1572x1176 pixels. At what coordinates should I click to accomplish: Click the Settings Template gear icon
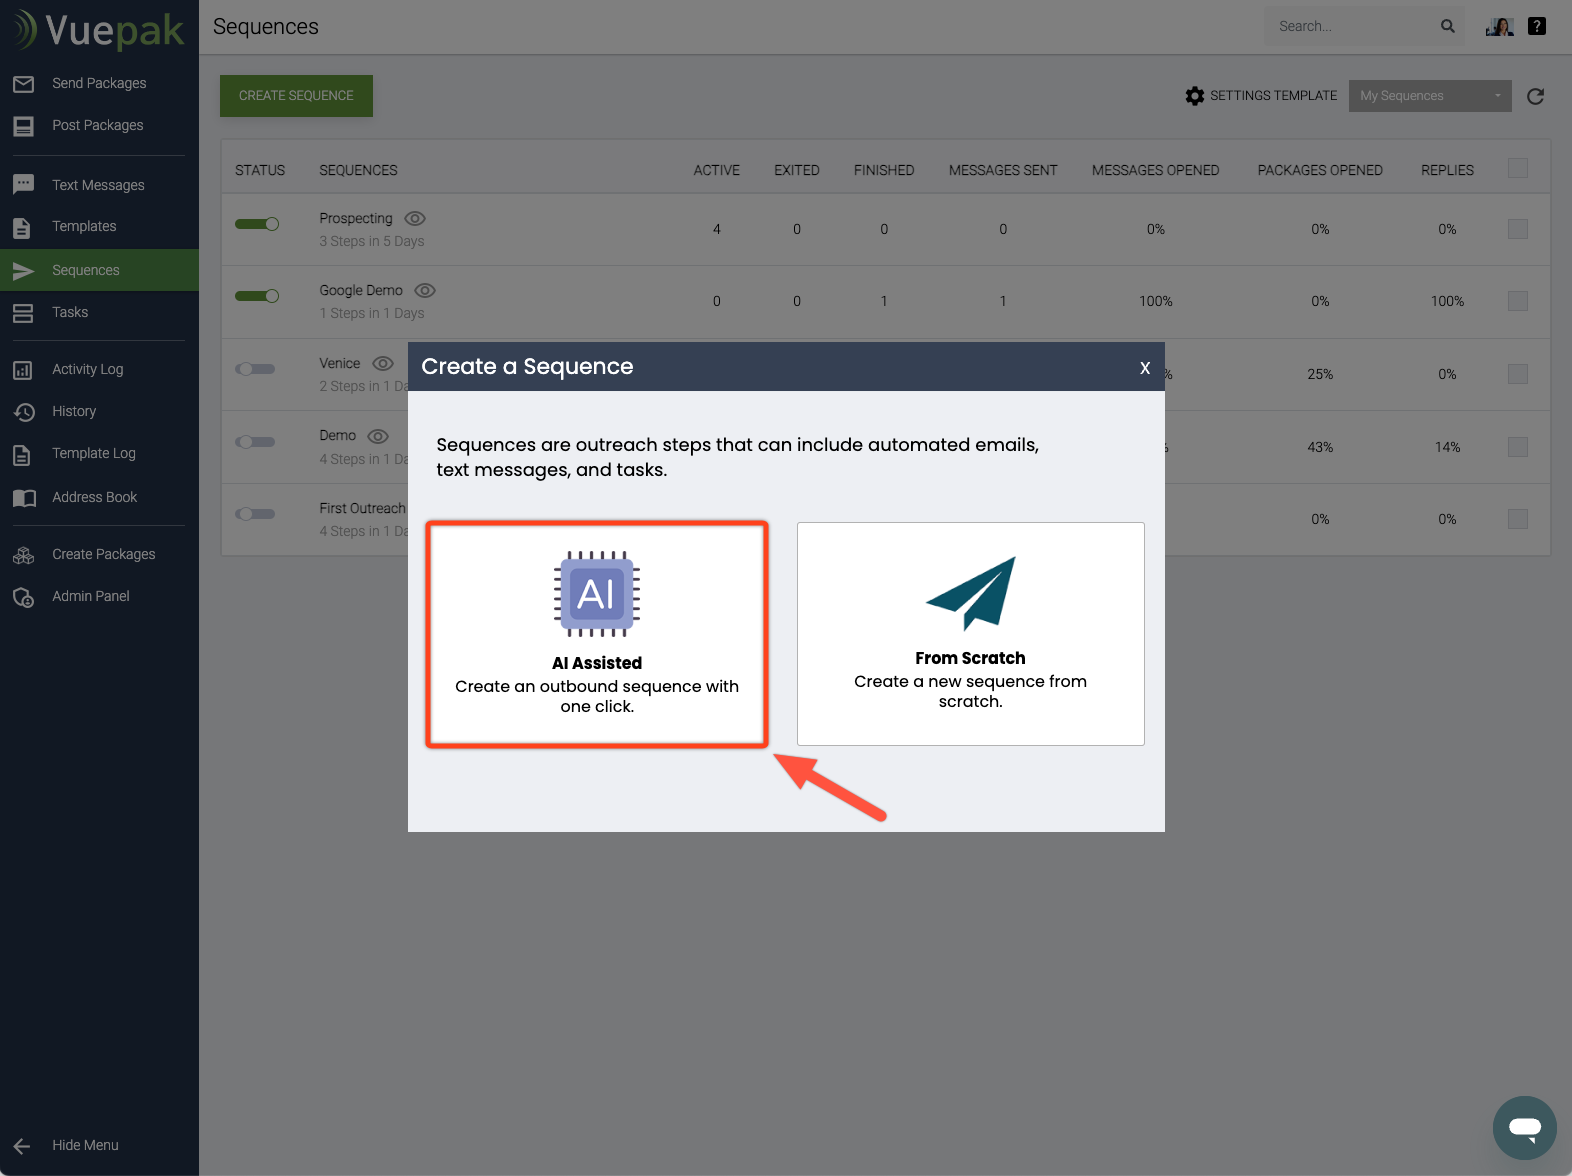point(1194,96)
